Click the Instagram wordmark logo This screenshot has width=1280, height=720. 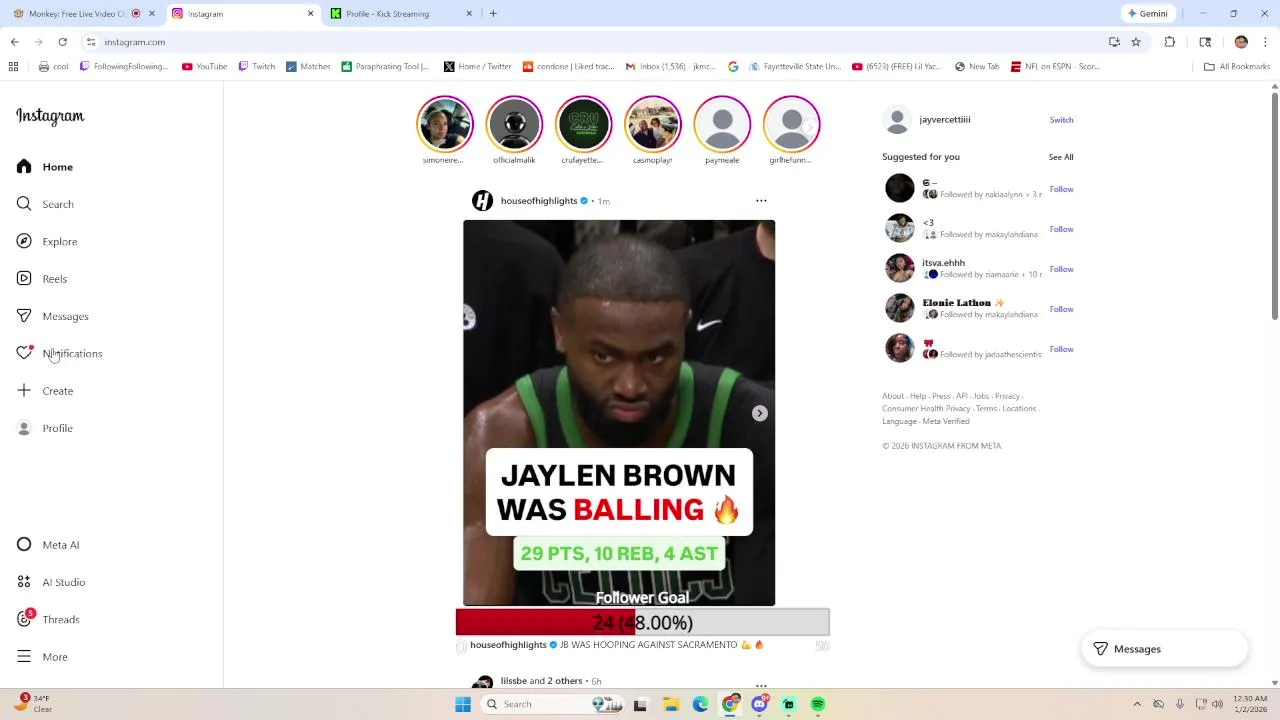pos(50,116)
